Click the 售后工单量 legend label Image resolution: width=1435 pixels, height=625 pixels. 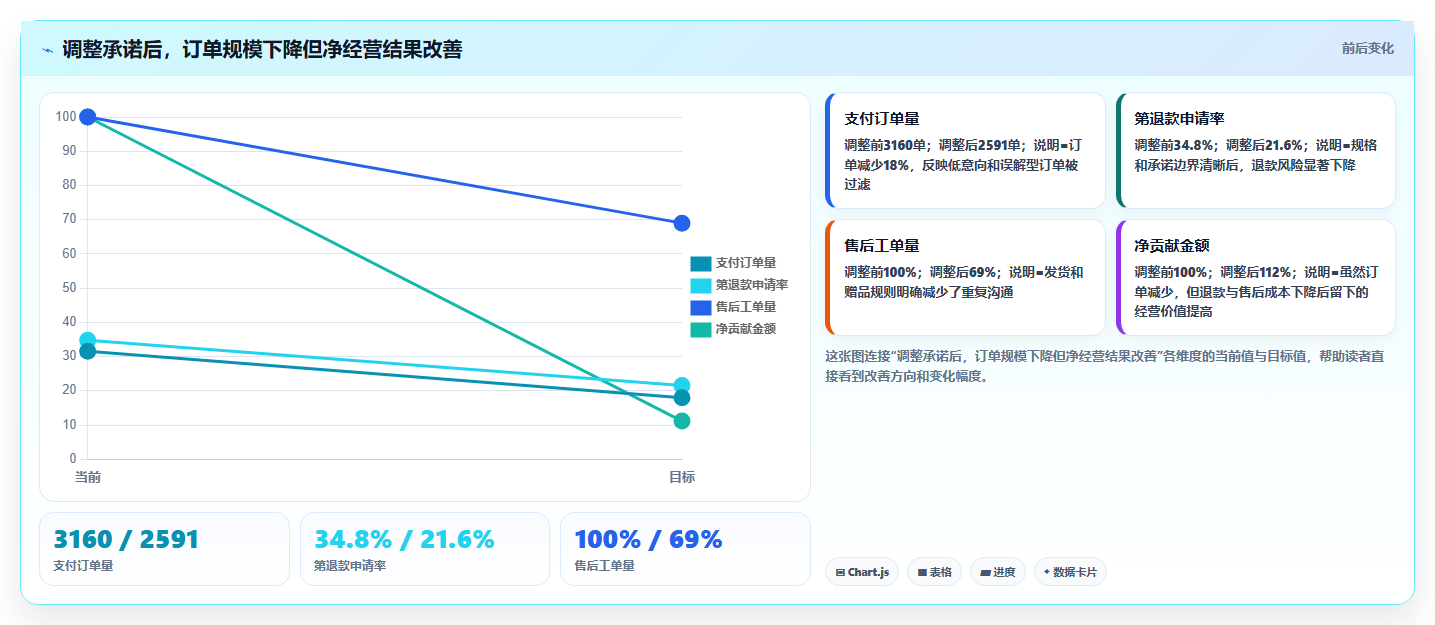[746, 307]
